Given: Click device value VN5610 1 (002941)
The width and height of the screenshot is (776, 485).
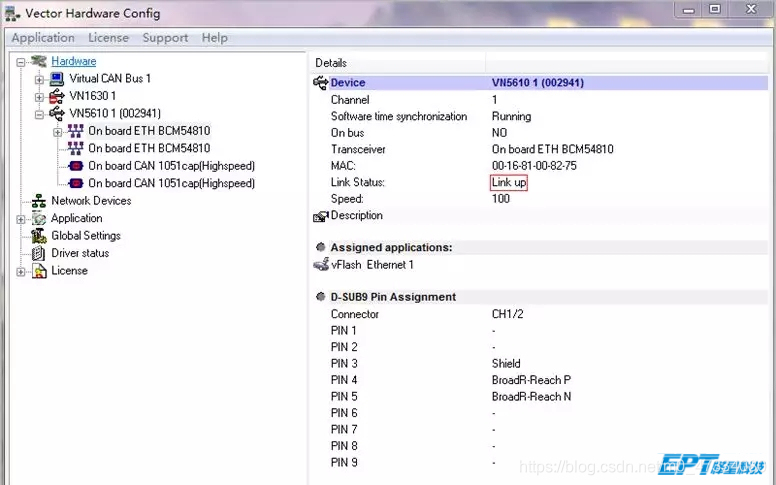Looking at the screenshot, I should [538, 83].
